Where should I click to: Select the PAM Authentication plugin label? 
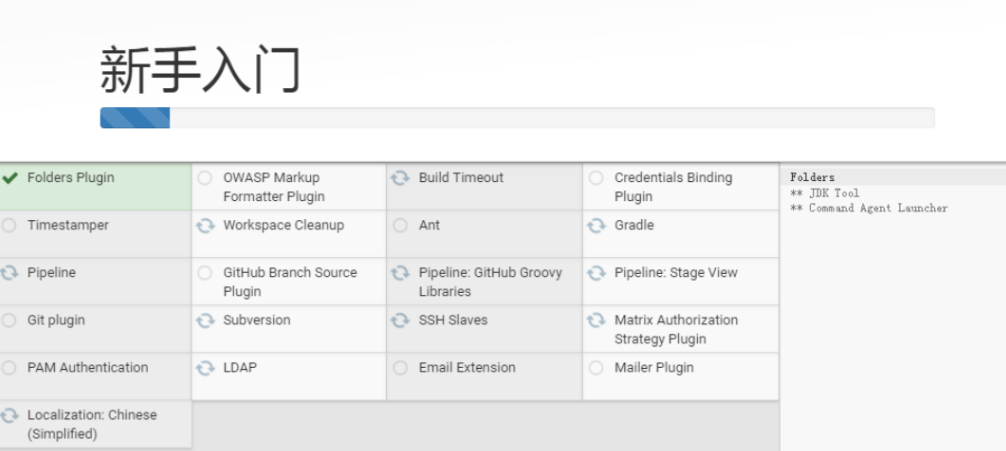(x=87, y=368)
